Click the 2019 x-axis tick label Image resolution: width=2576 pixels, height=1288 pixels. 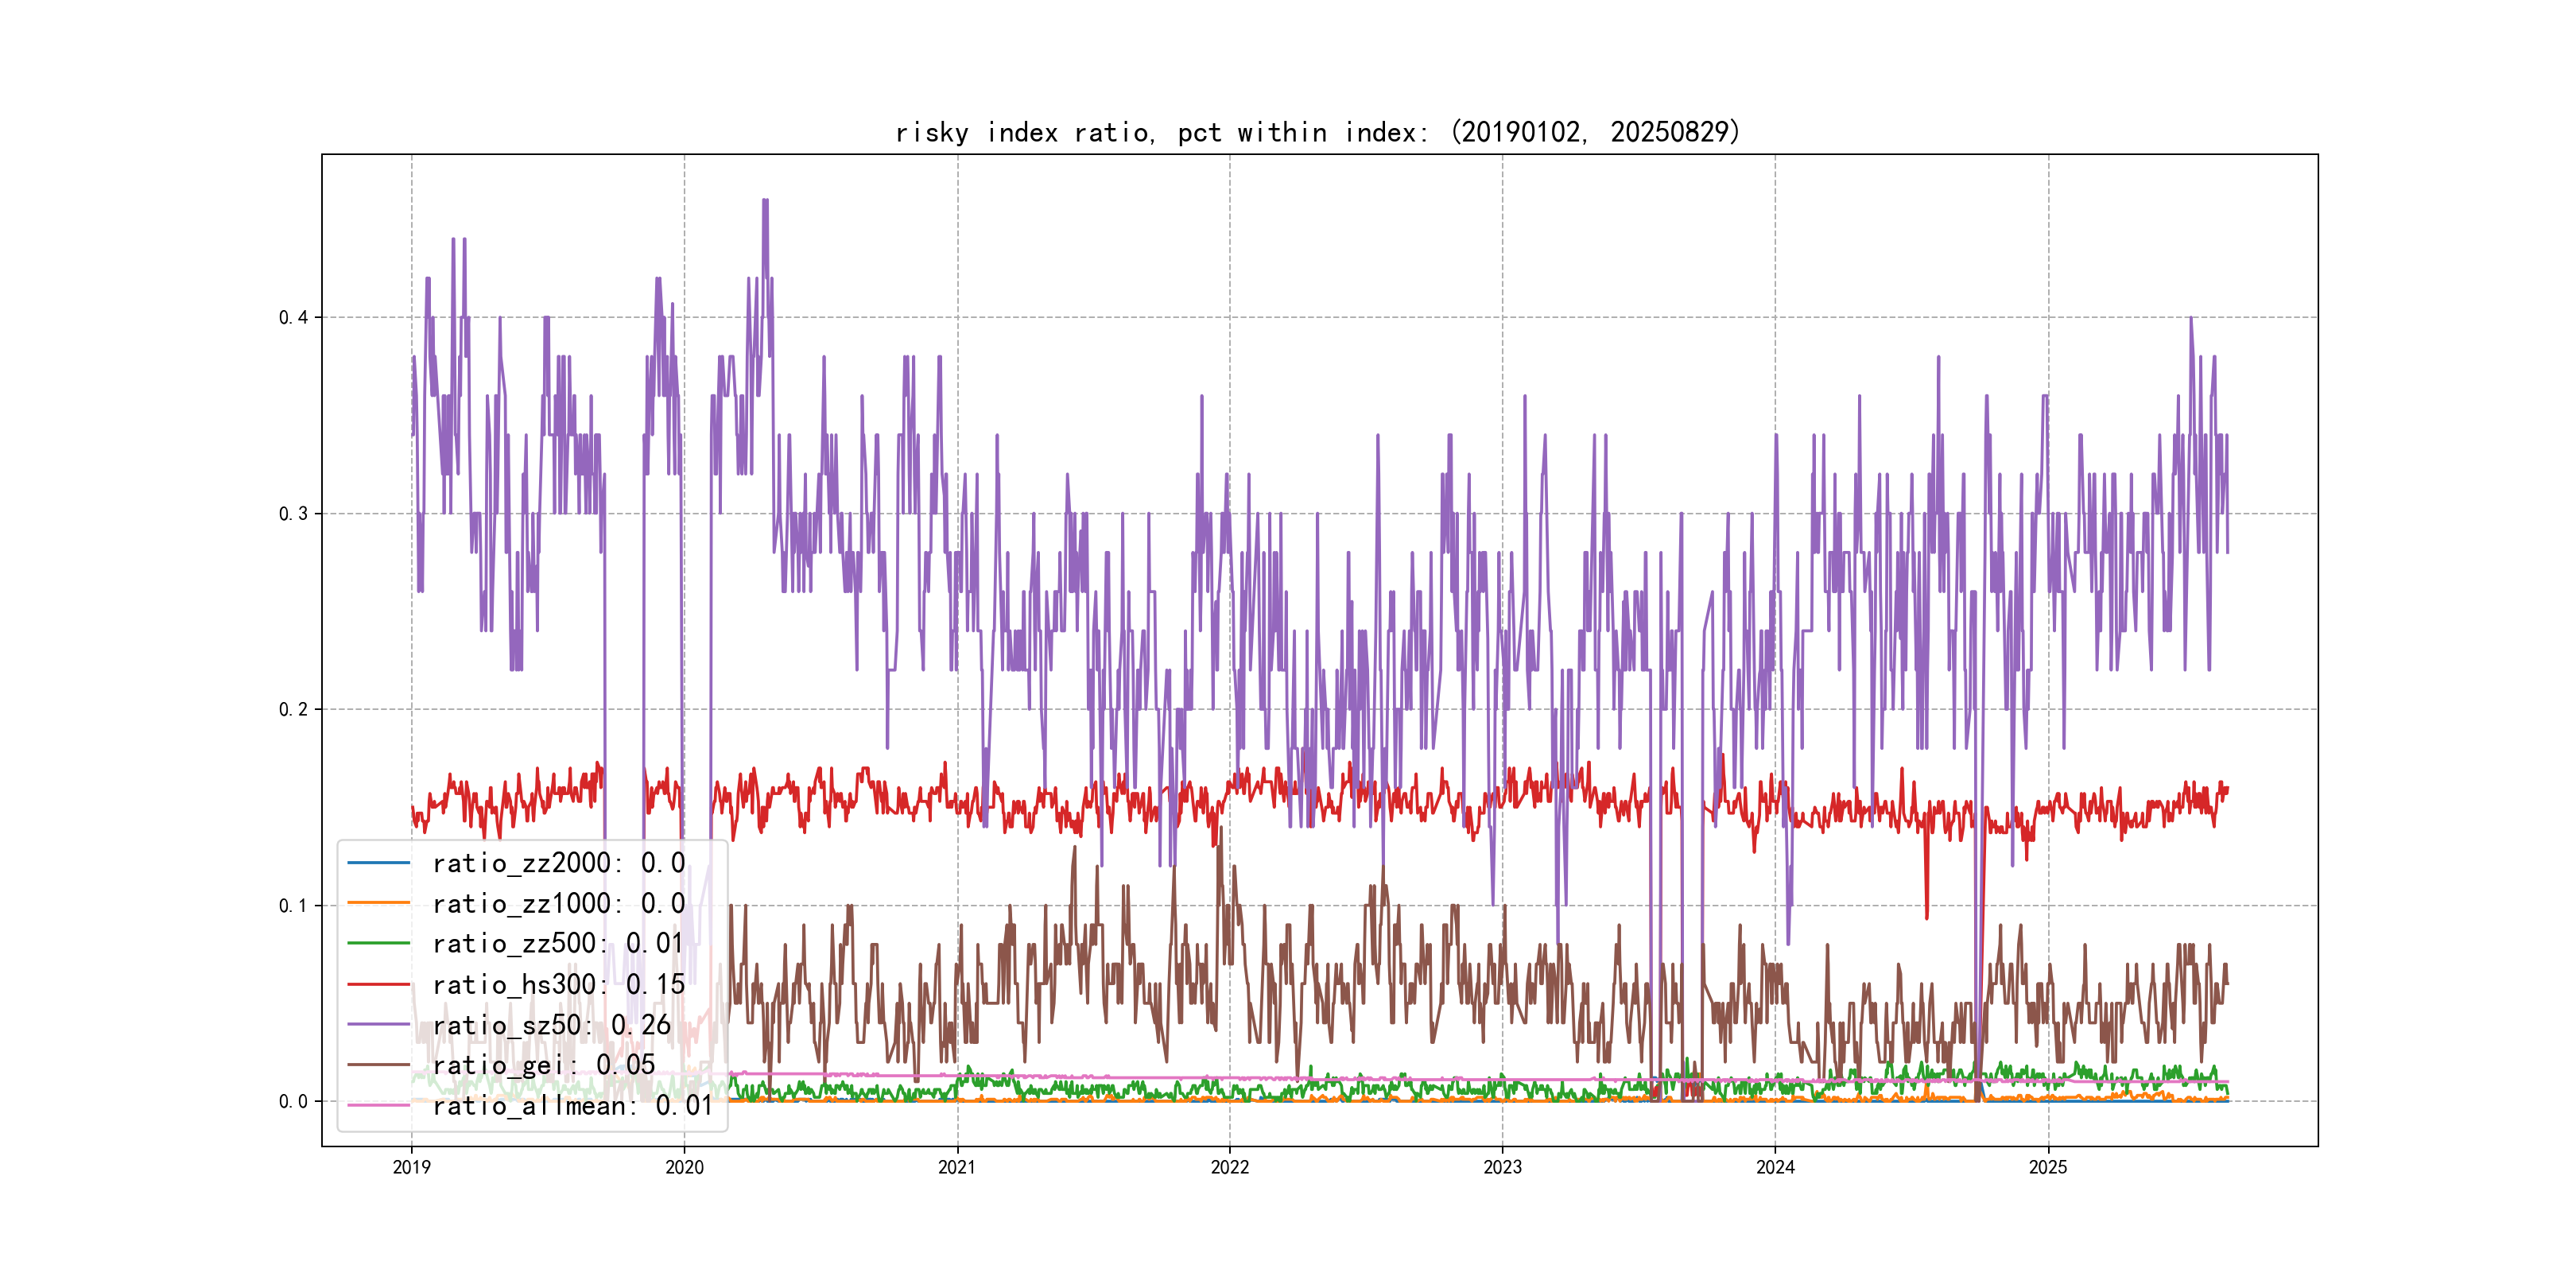[411, 1167]
